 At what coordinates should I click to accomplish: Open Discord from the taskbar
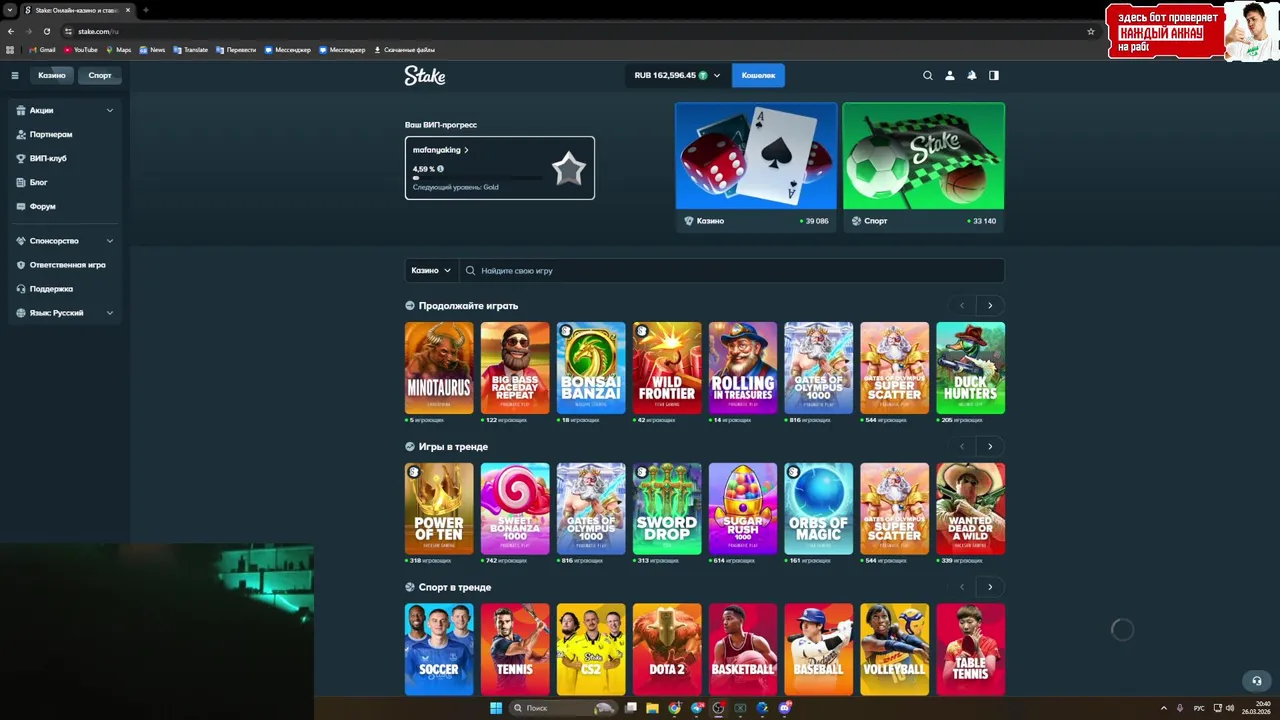785,708
